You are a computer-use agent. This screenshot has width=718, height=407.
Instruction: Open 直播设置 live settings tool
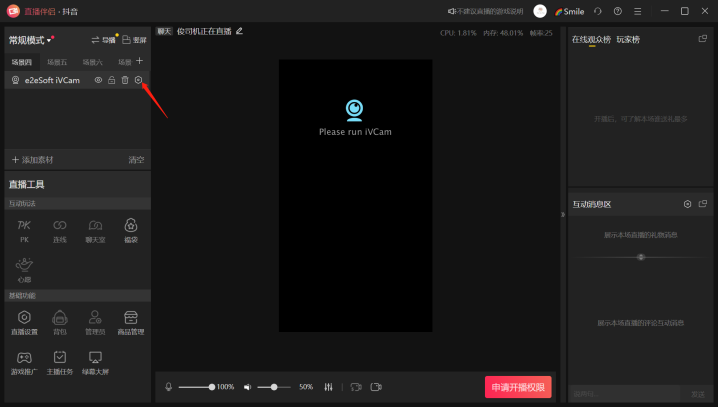(24, 322)
